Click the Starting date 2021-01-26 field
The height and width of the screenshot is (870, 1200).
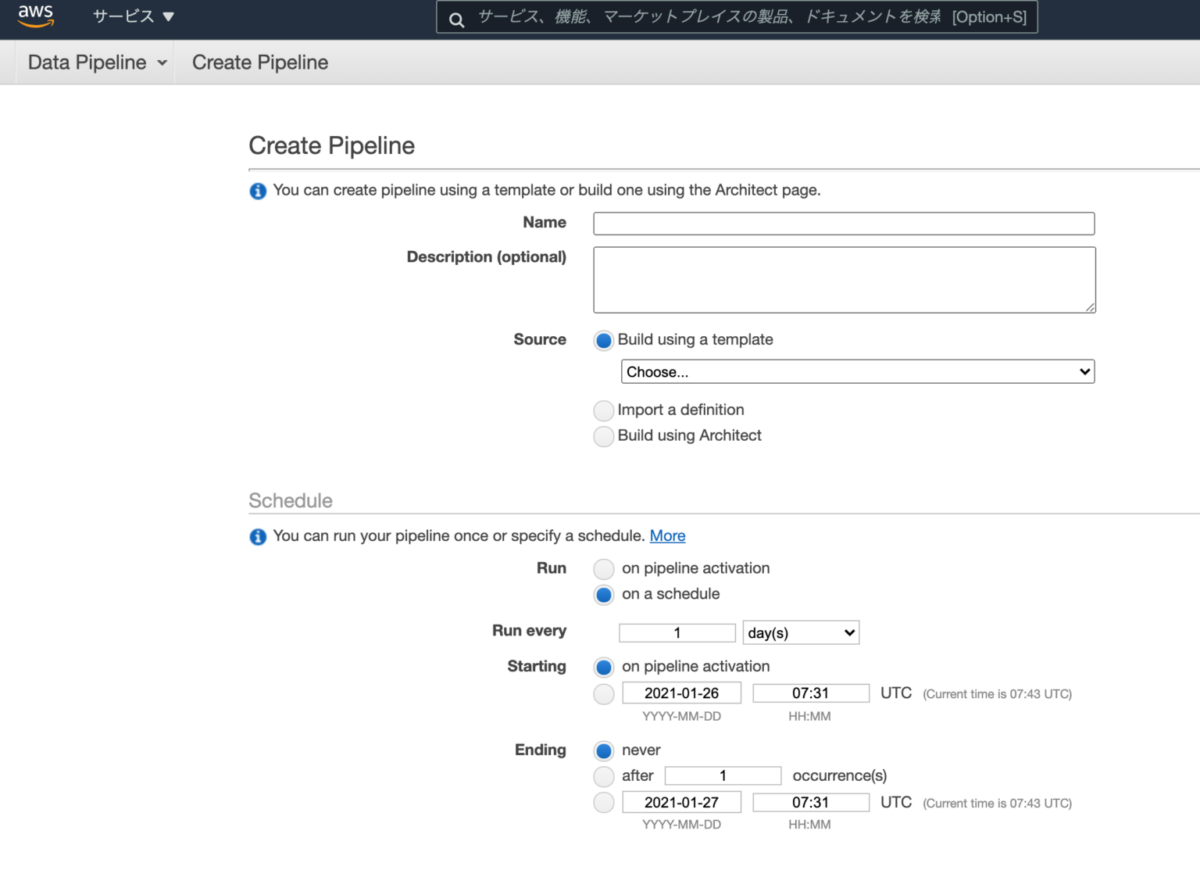(x=682, y=693)
